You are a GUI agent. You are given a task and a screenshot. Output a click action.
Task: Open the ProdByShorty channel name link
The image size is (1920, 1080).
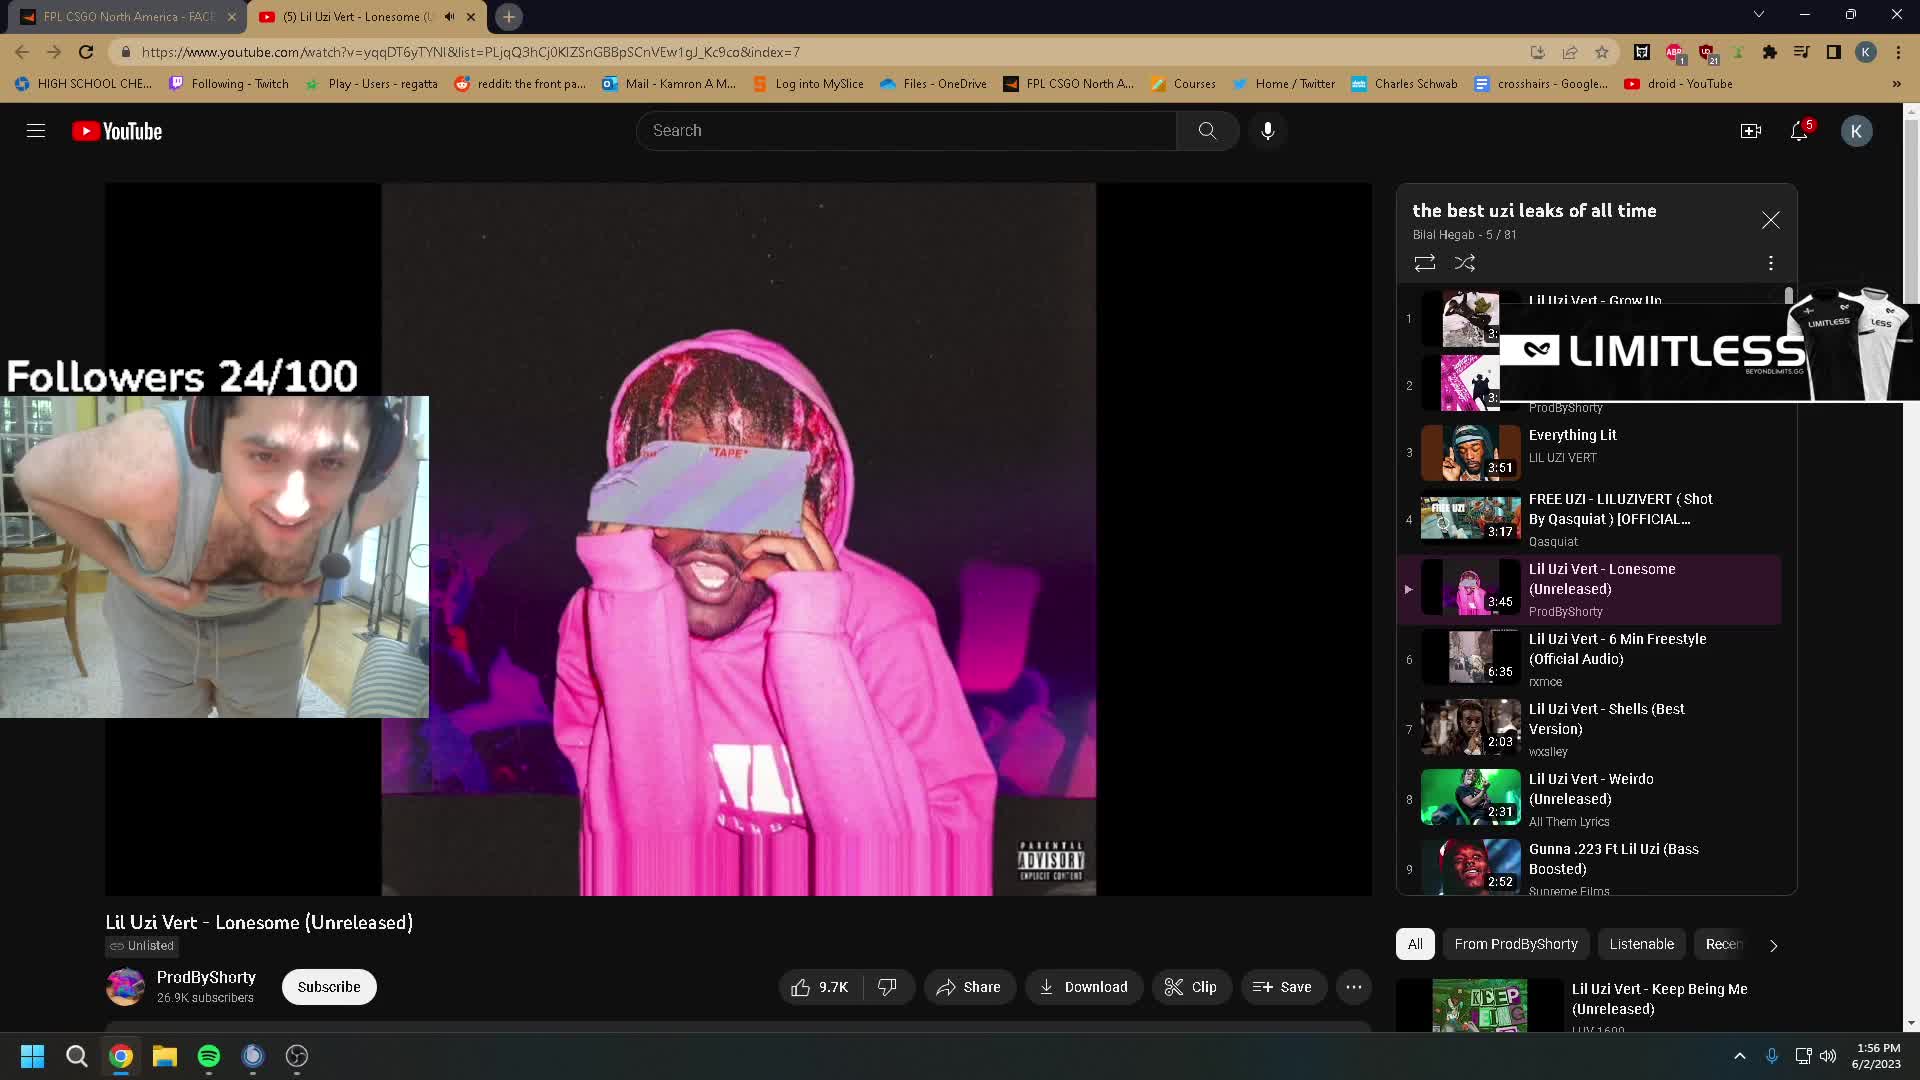(206, 977)
